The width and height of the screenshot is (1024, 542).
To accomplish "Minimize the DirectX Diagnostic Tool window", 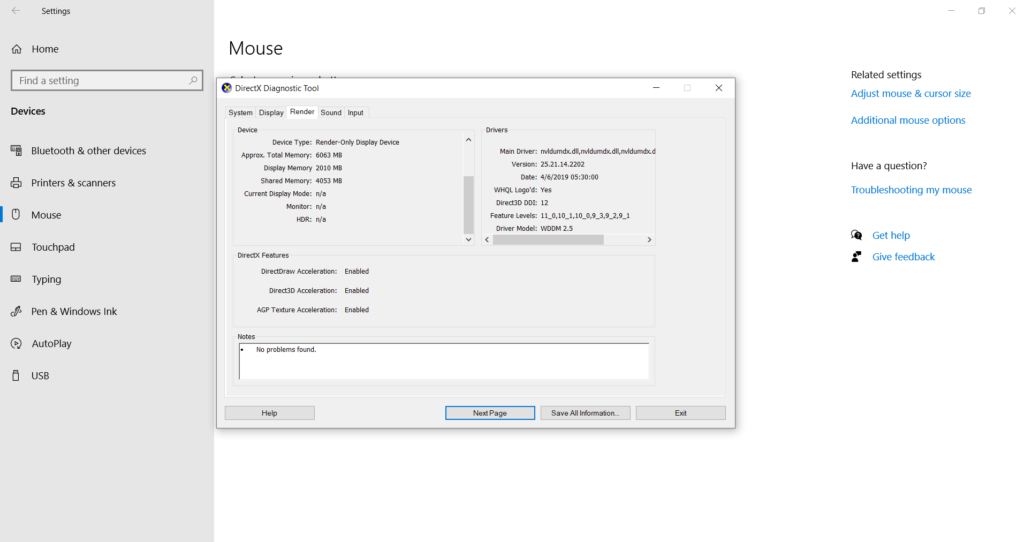I will [656, 88].
